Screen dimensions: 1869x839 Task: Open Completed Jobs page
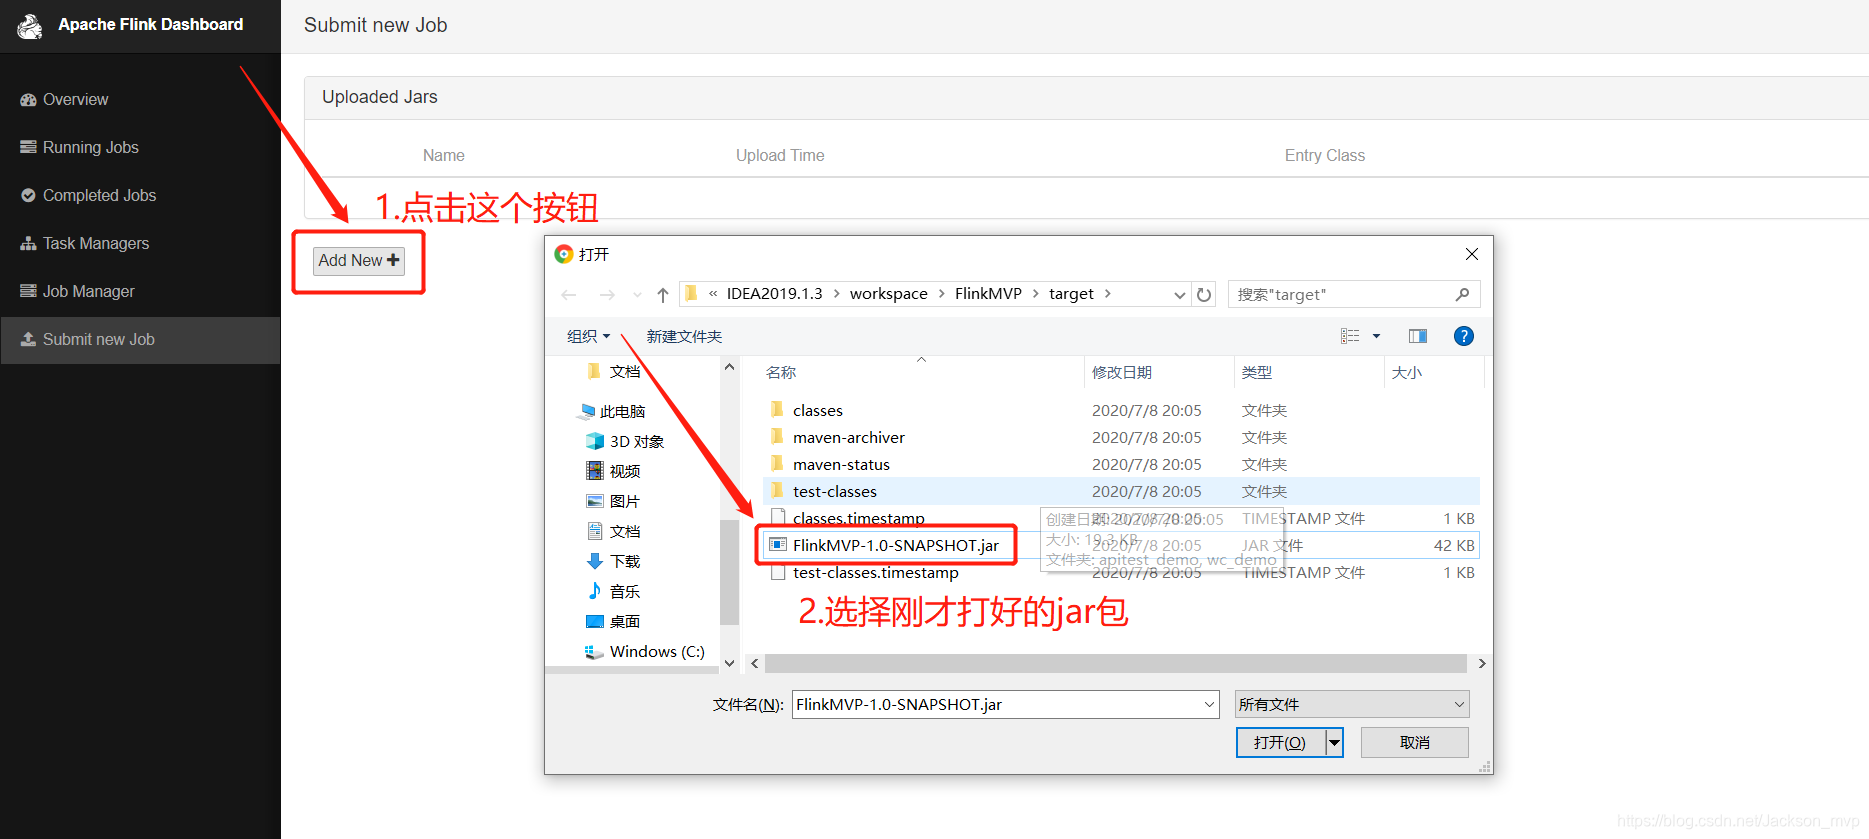[88, 195]
